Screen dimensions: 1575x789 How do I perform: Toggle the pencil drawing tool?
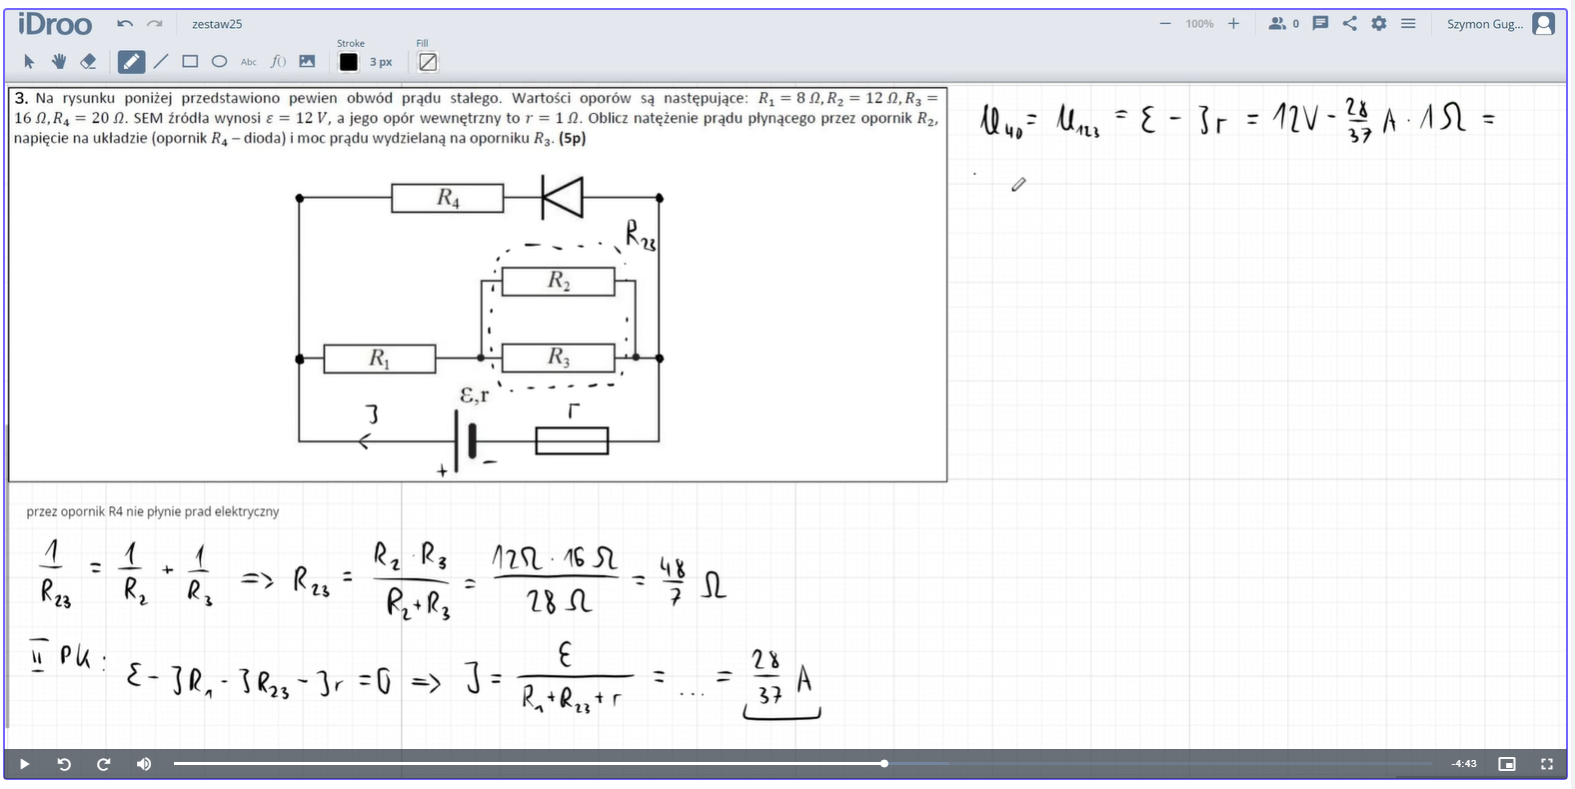pos(131,62)
